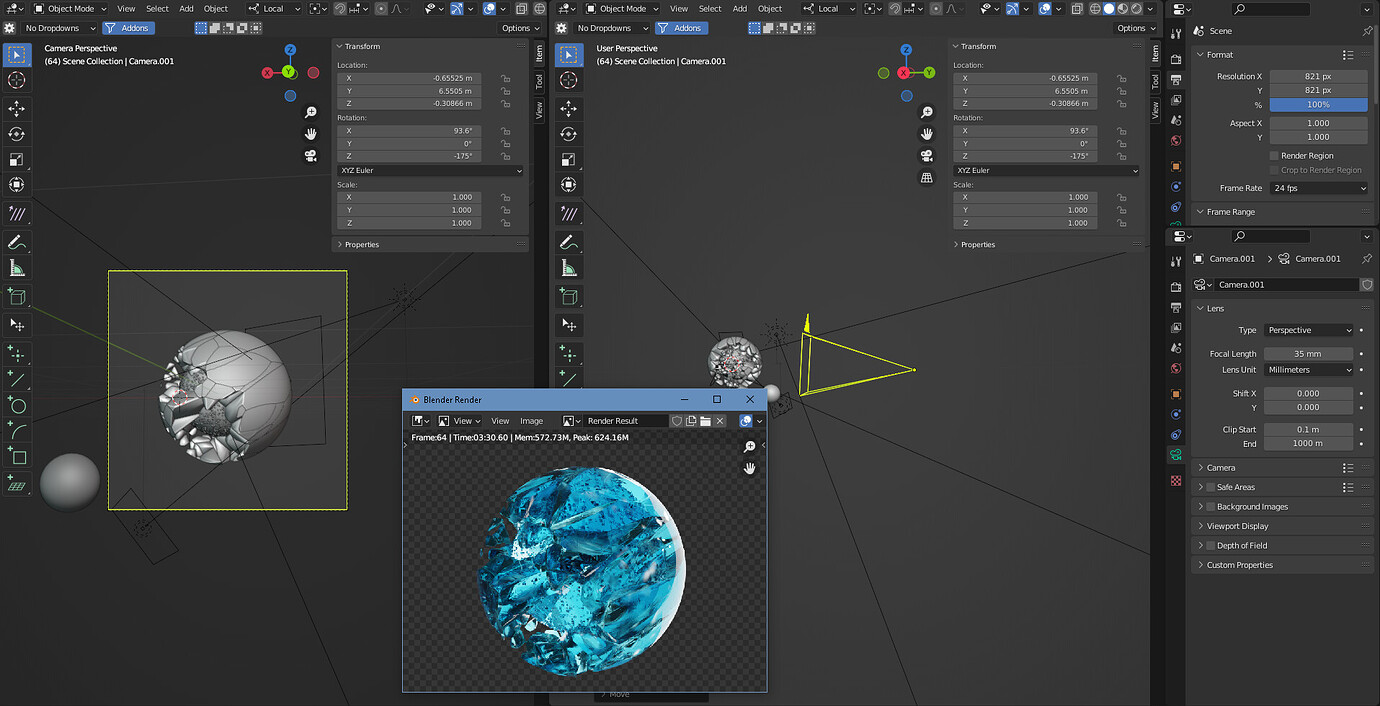
Task: Open Options popover in left viewport
Action: 521,28
